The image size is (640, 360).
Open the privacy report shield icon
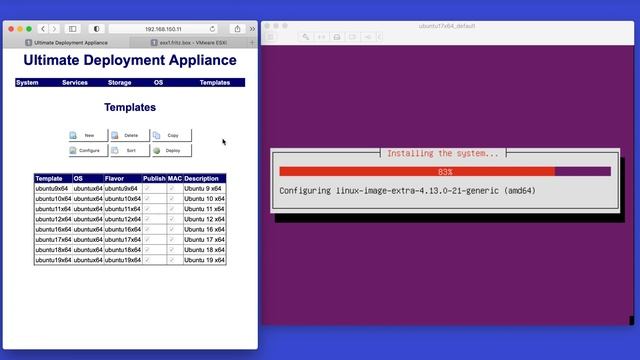[x=96, y=29]
